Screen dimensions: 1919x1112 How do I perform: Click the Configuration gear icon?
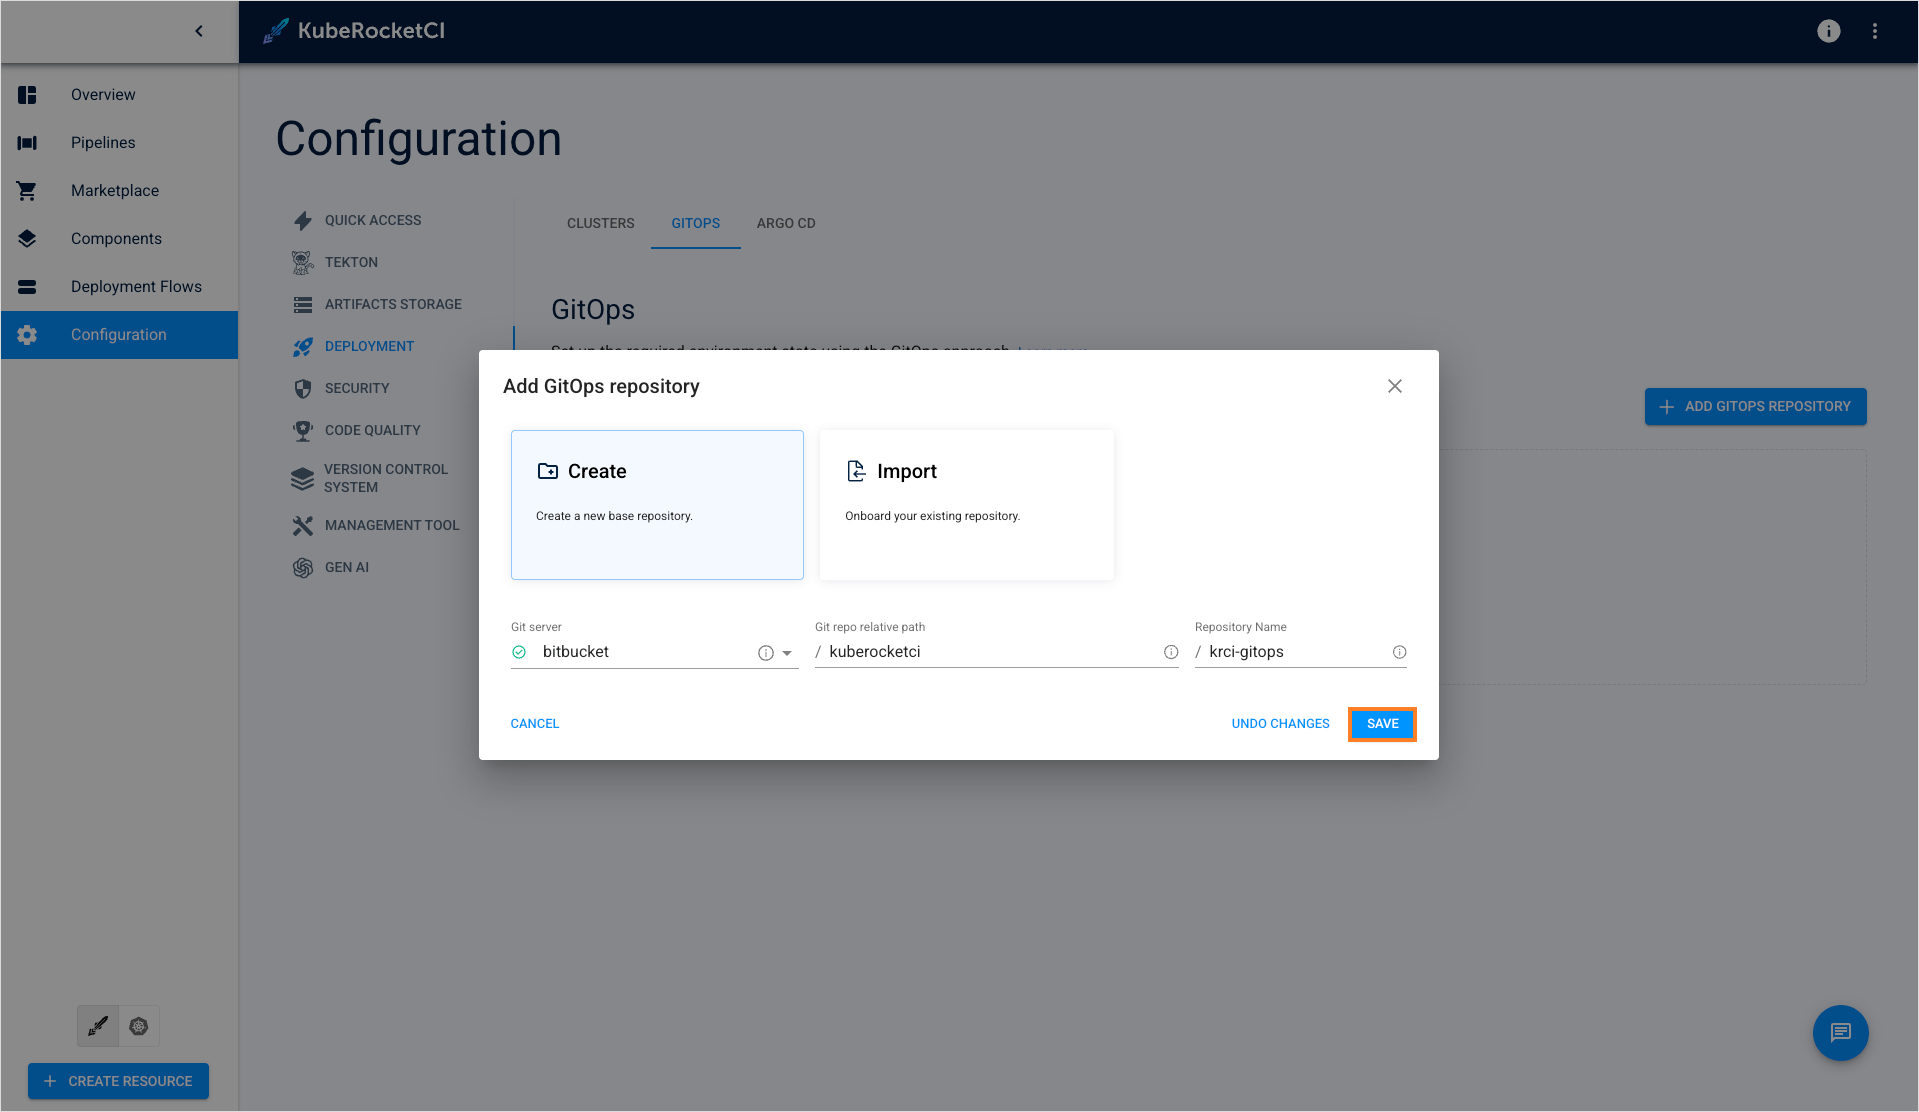tap(27, 335)
